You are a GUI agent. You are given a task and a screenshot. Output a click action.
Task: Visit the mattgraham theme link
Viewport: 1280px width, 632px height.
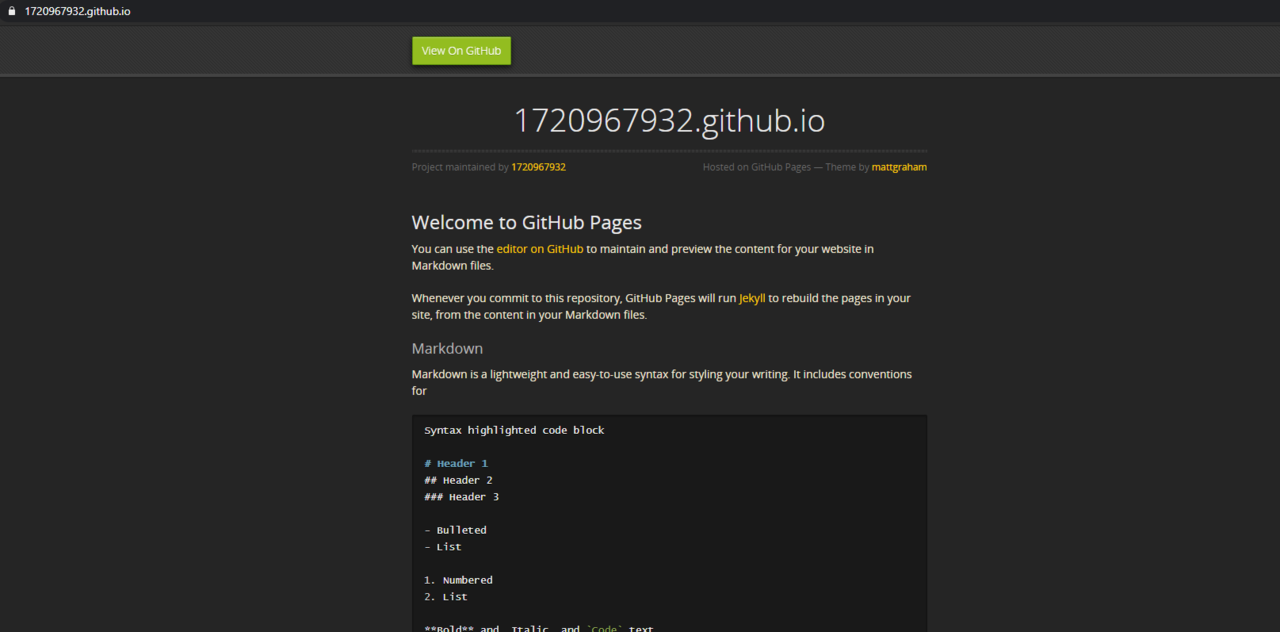(899, 167)
